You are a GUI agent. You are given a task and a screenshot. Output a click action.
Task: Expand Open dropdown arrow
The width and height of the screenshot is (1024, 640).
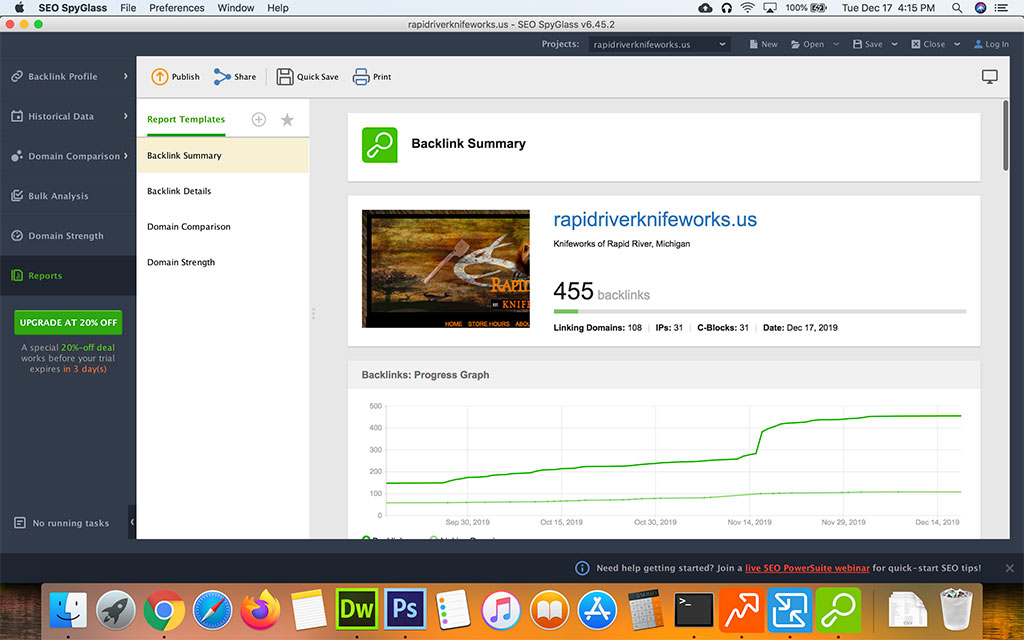[836, 44]
